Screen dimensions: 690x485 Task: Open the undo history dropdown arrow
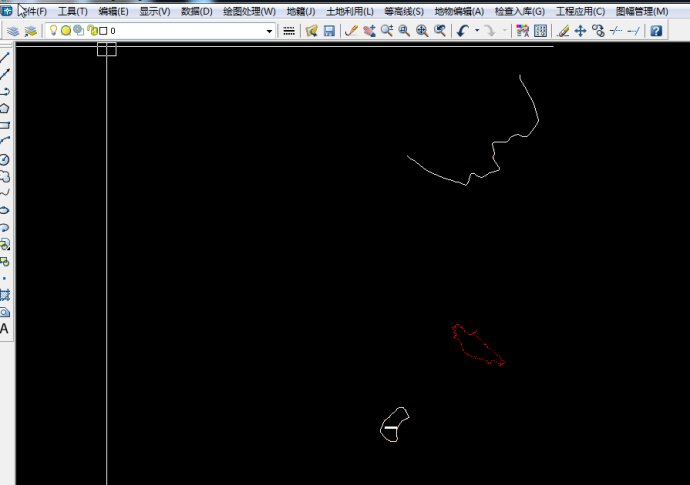click(476, 31)
